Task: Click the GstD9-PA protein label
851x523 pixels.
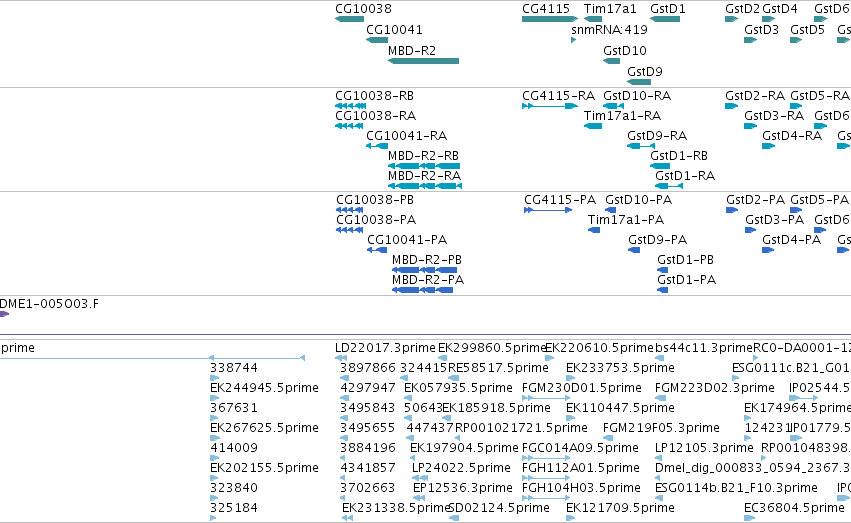Action: tap(658, 240)
